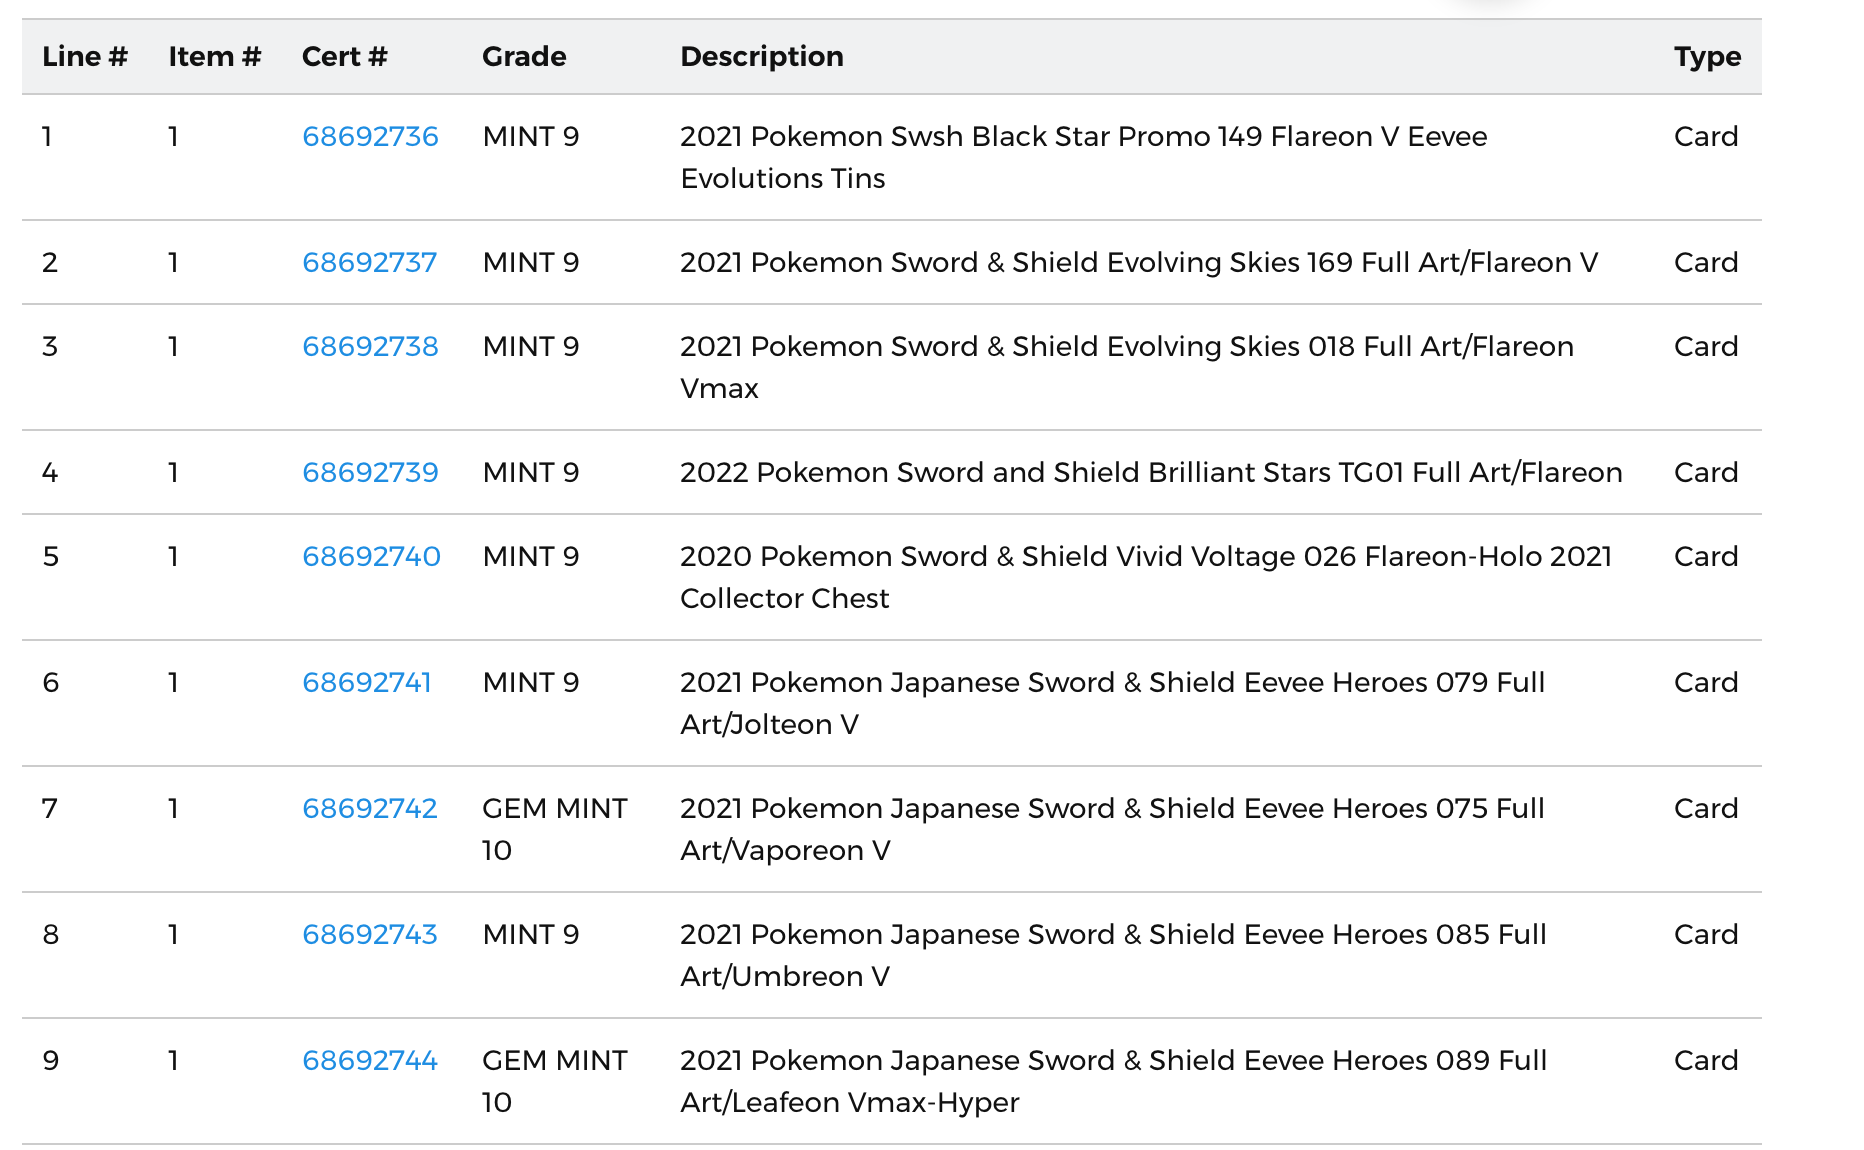
Task: Click the Grade column header
Action: click(524, 56)
